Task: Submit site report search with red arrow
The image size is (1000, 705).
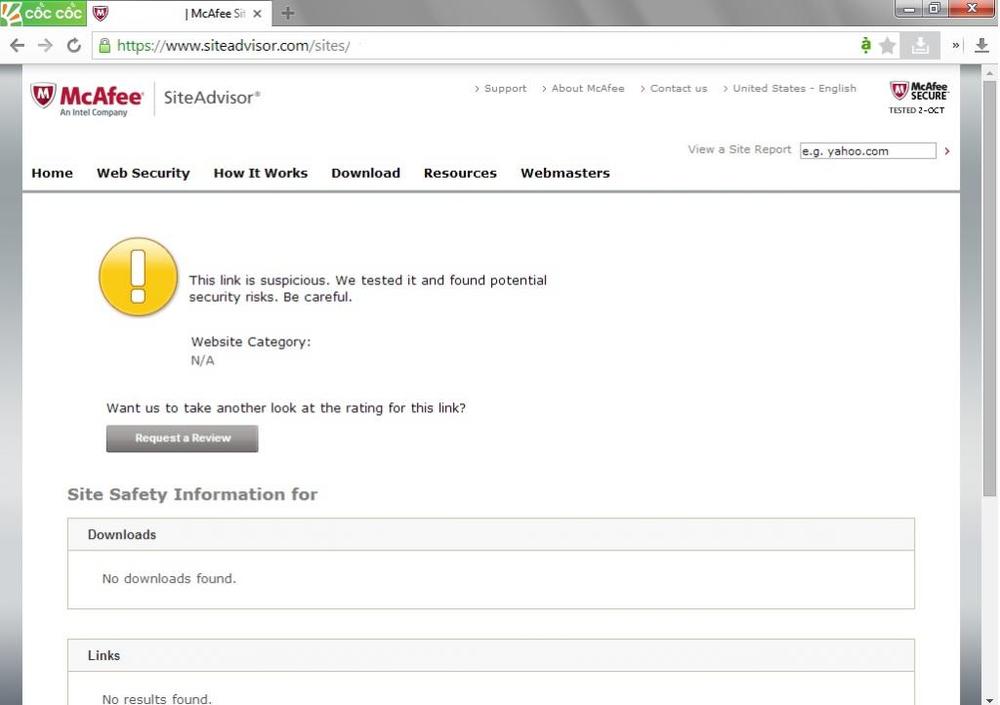Action: [947, 151]
